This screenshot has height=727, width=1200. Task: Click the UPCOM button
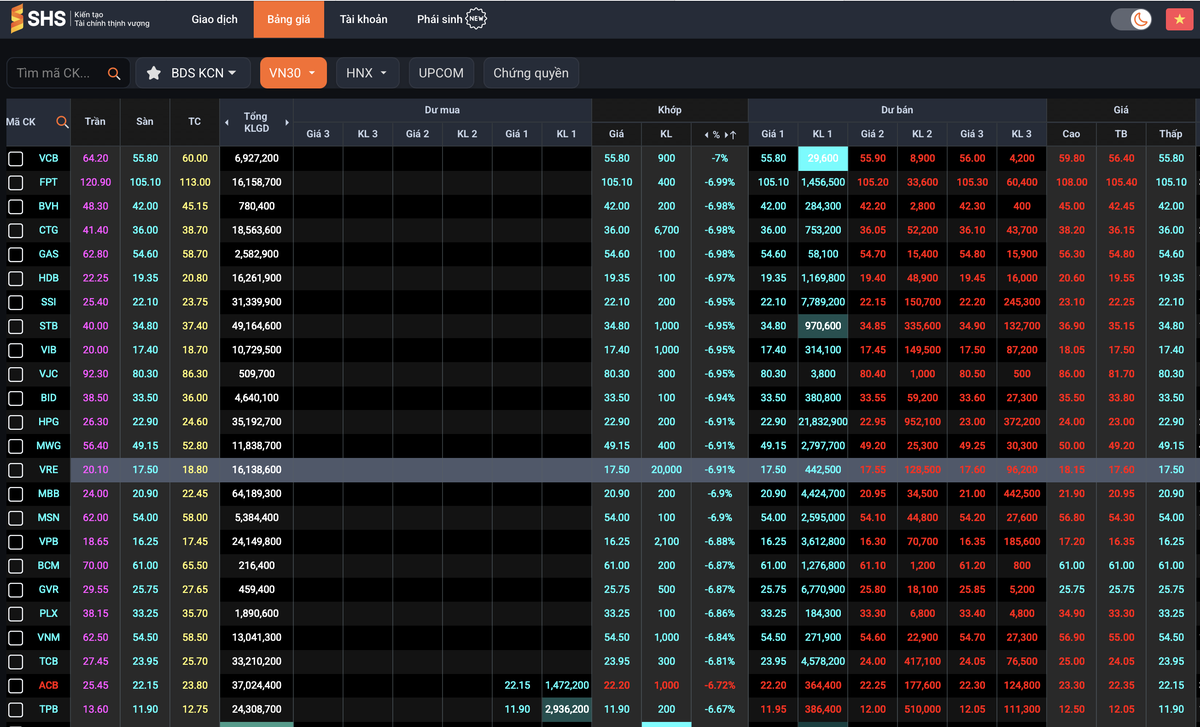click(441, 73)
